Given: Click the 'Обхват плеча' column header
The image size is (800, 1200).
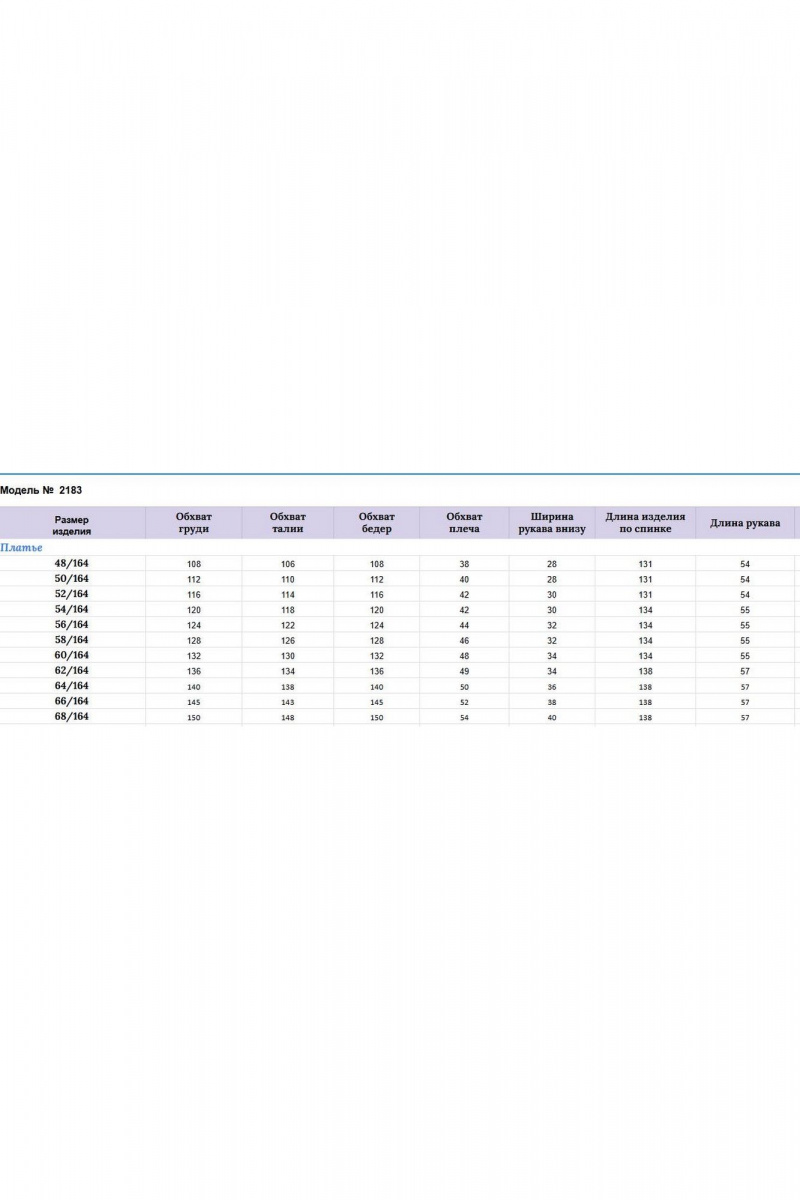Looking at the screenshot, I should tap(464, 523).
